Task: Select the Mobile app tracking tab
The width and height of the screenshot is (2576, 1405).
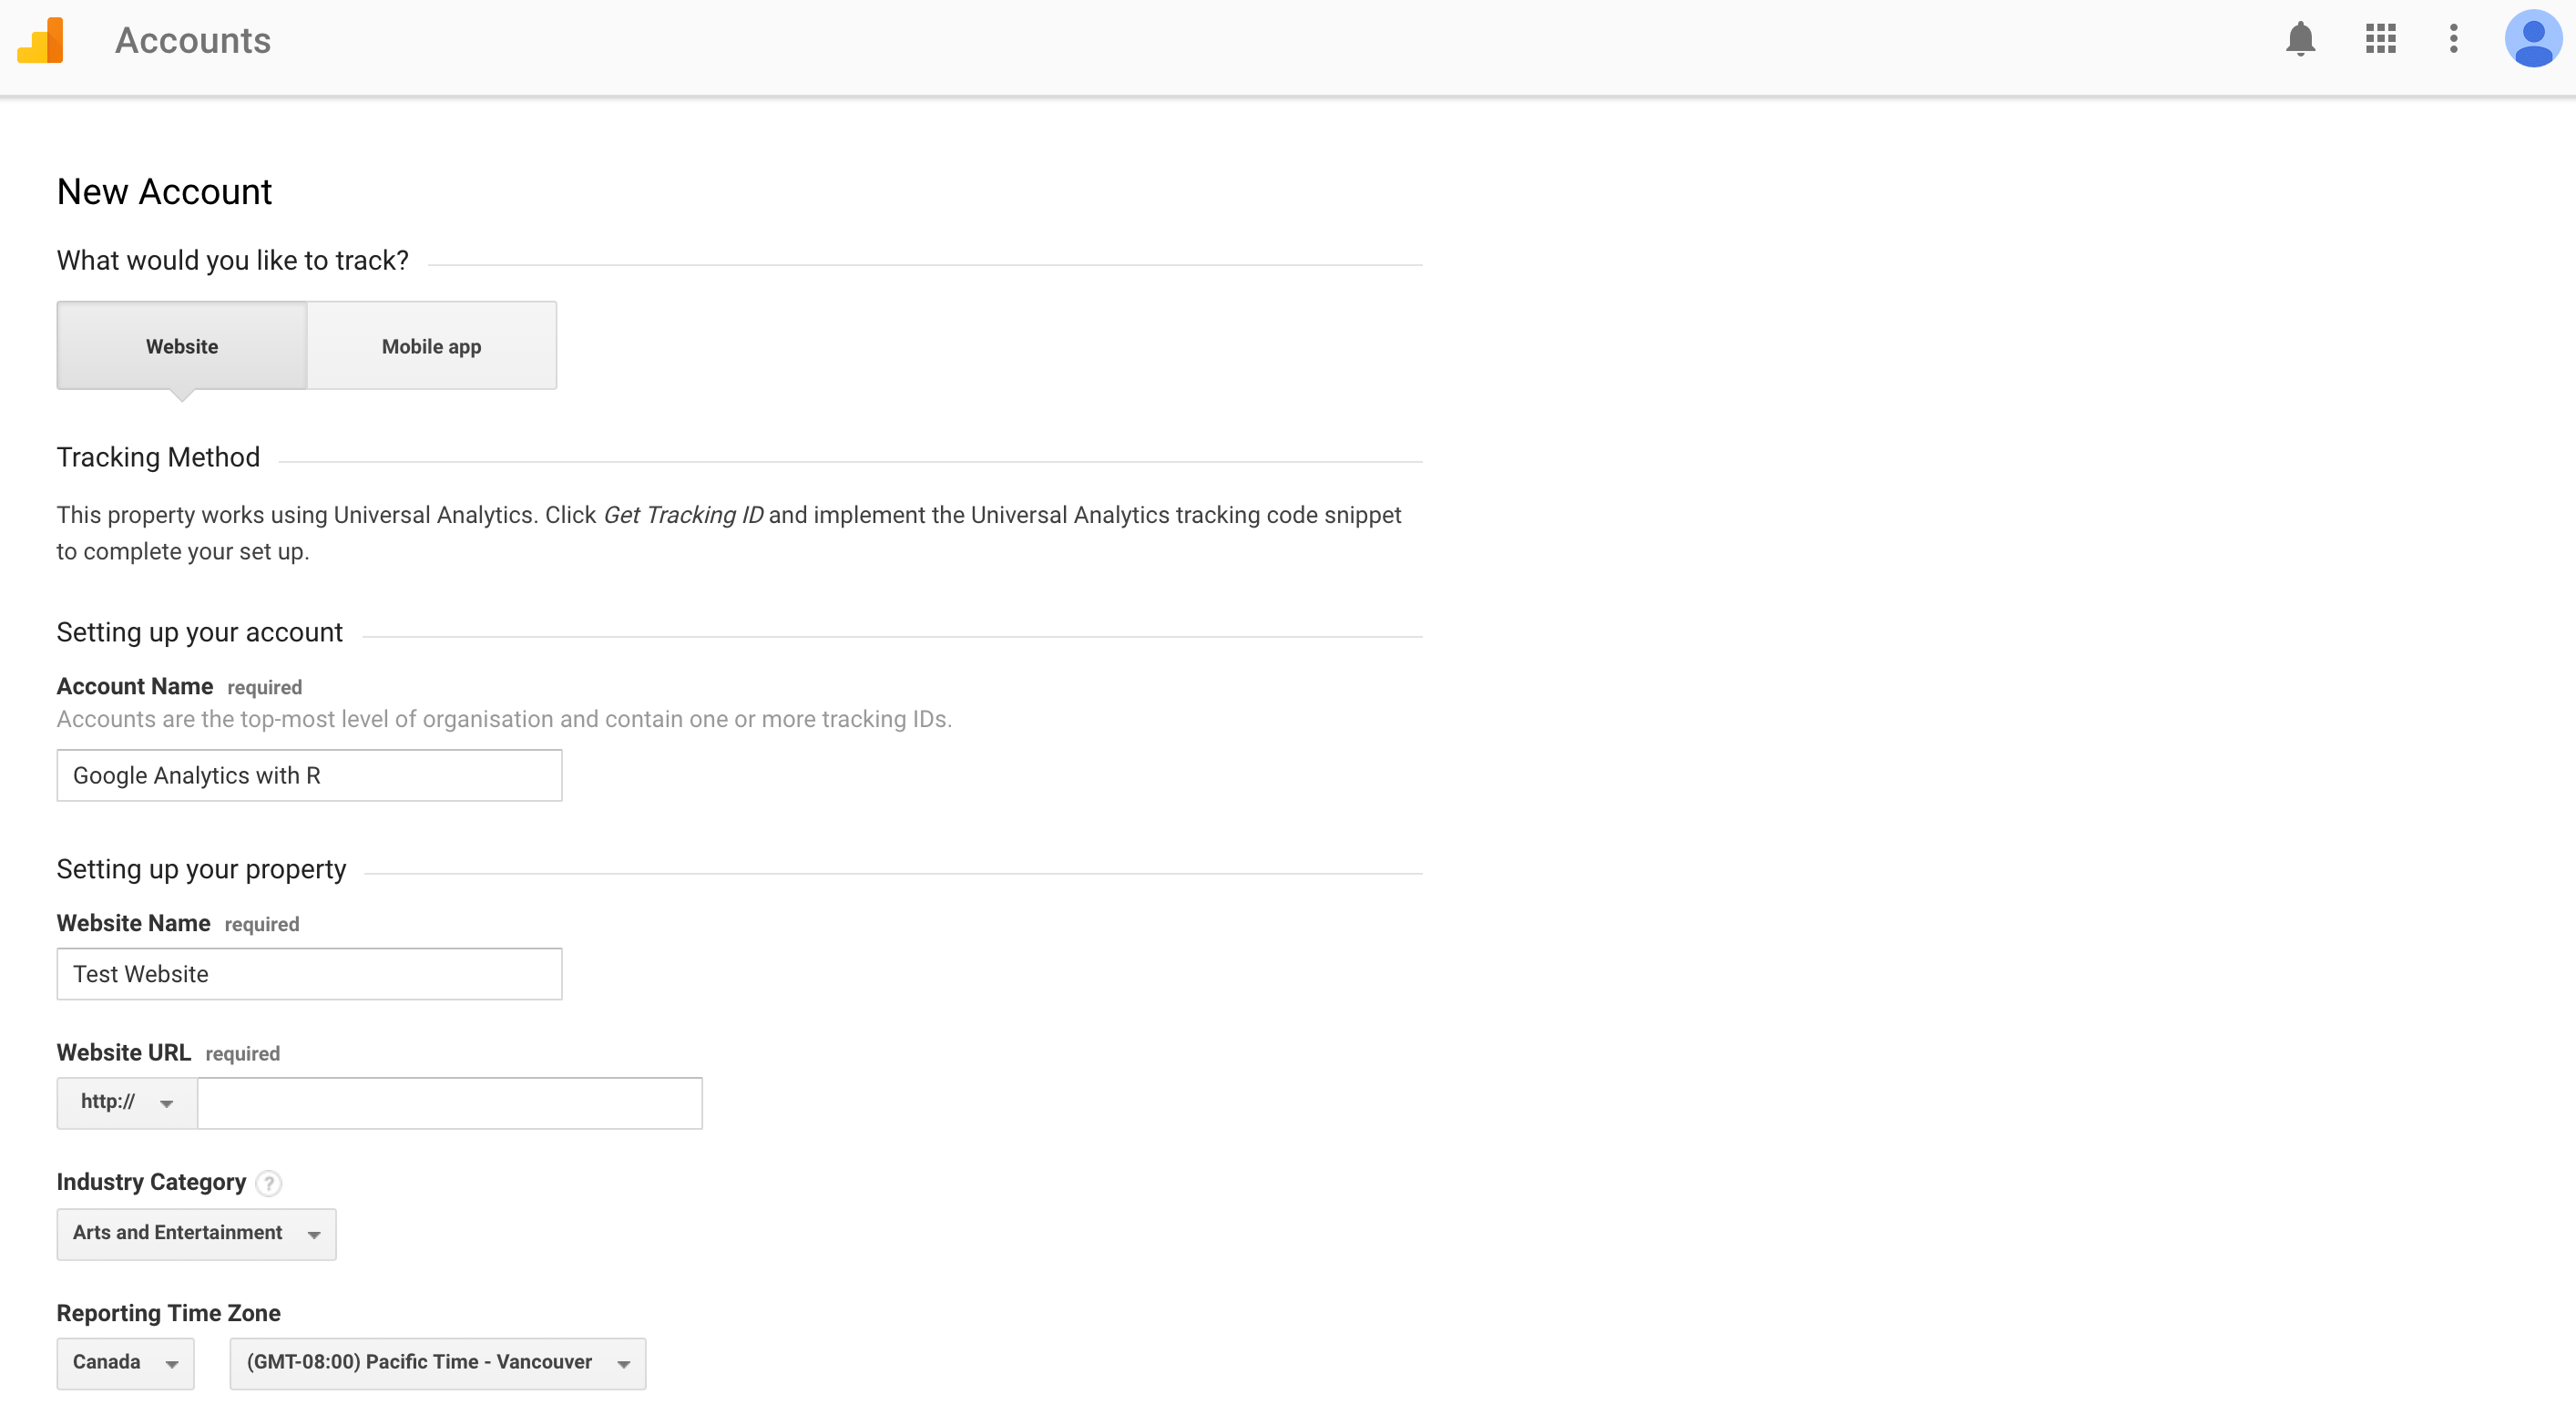Action: pos(432,345)
